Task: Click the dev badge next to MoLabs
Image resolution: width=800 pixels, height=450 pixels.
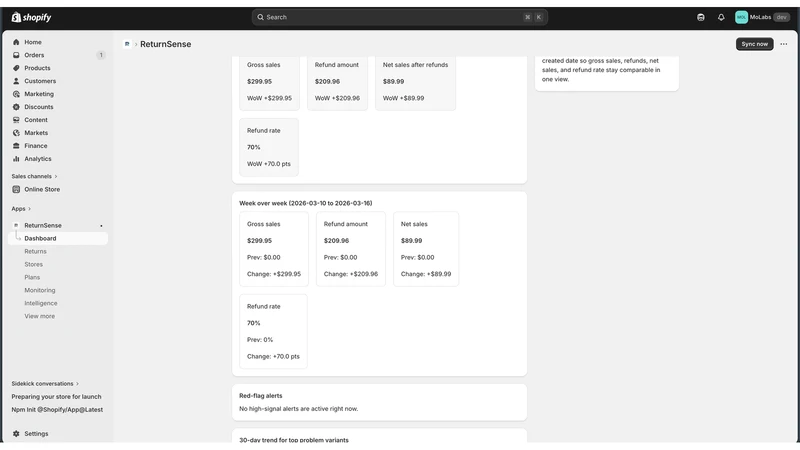Action: pos(782,17)
